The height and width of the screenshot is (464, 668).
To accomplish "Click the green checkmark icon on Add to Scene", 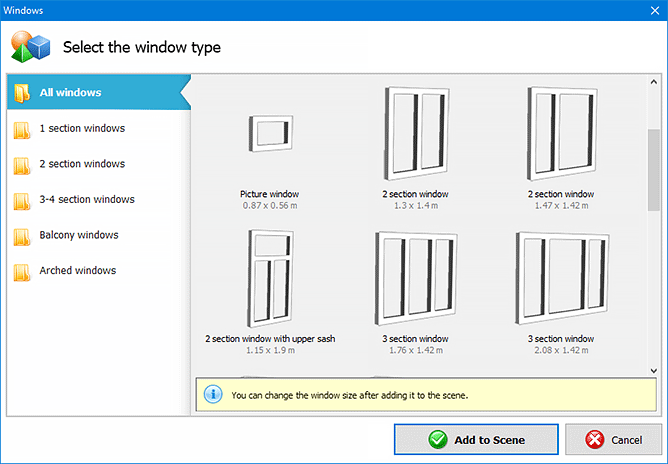I will 438,439.
